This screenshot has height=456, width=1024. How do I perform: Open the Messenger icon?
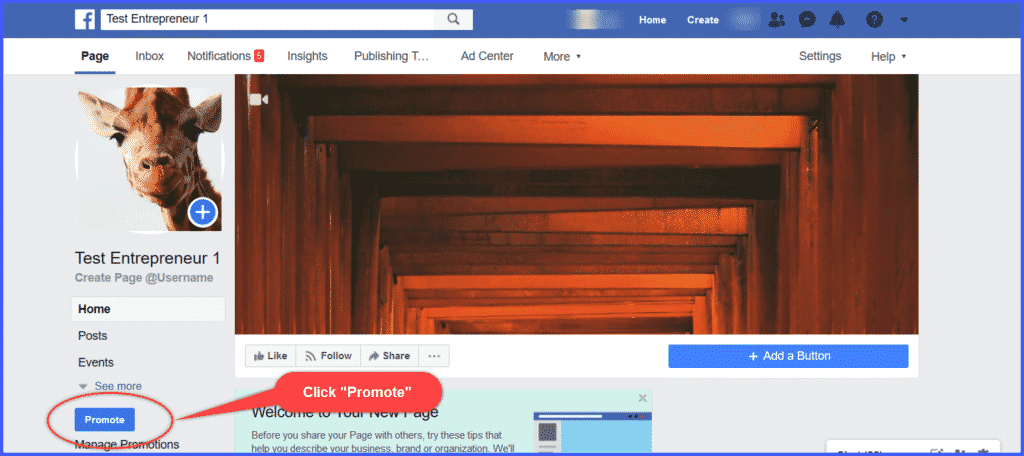point(806,19)
